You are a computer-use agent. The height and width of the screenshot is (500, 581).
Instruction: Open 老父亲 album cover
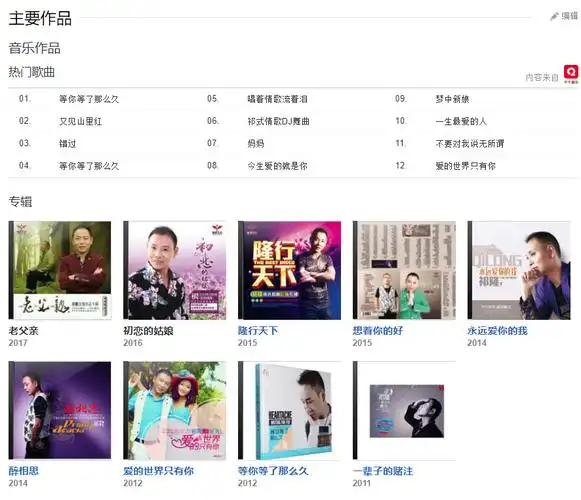point(60,270)
